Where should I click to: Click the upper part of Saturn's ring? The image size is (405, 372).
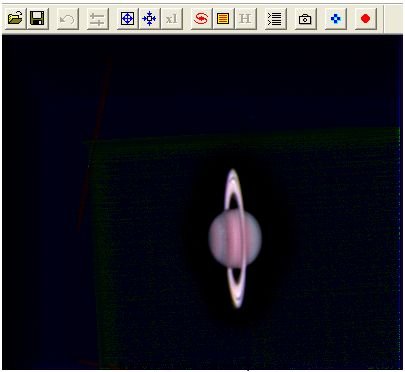[x=233, y=190]
